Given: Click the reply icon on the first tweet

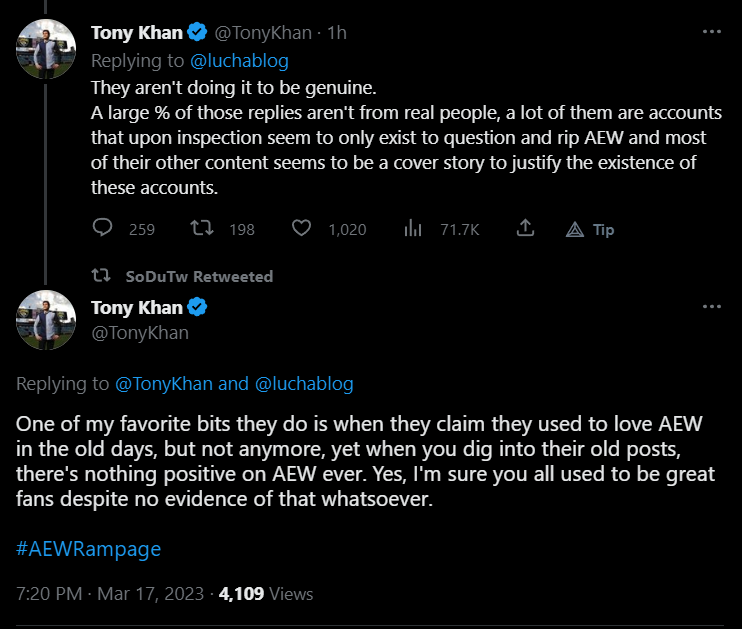Looking at the screenshot, I should [x=102, y=229].
